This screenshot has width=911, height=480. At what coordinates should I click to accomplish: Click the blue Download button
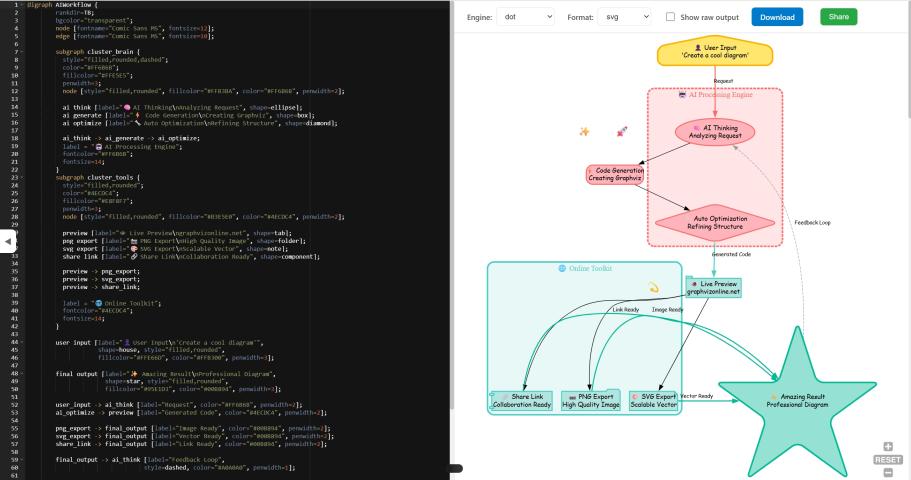(x=777, y=17)
